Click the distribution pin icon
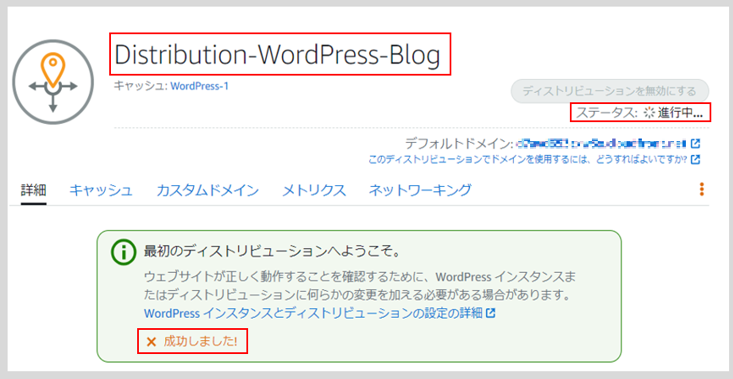The height and width of the screenshot is (379, 733). pyautogui.click(x=53, y=82)
